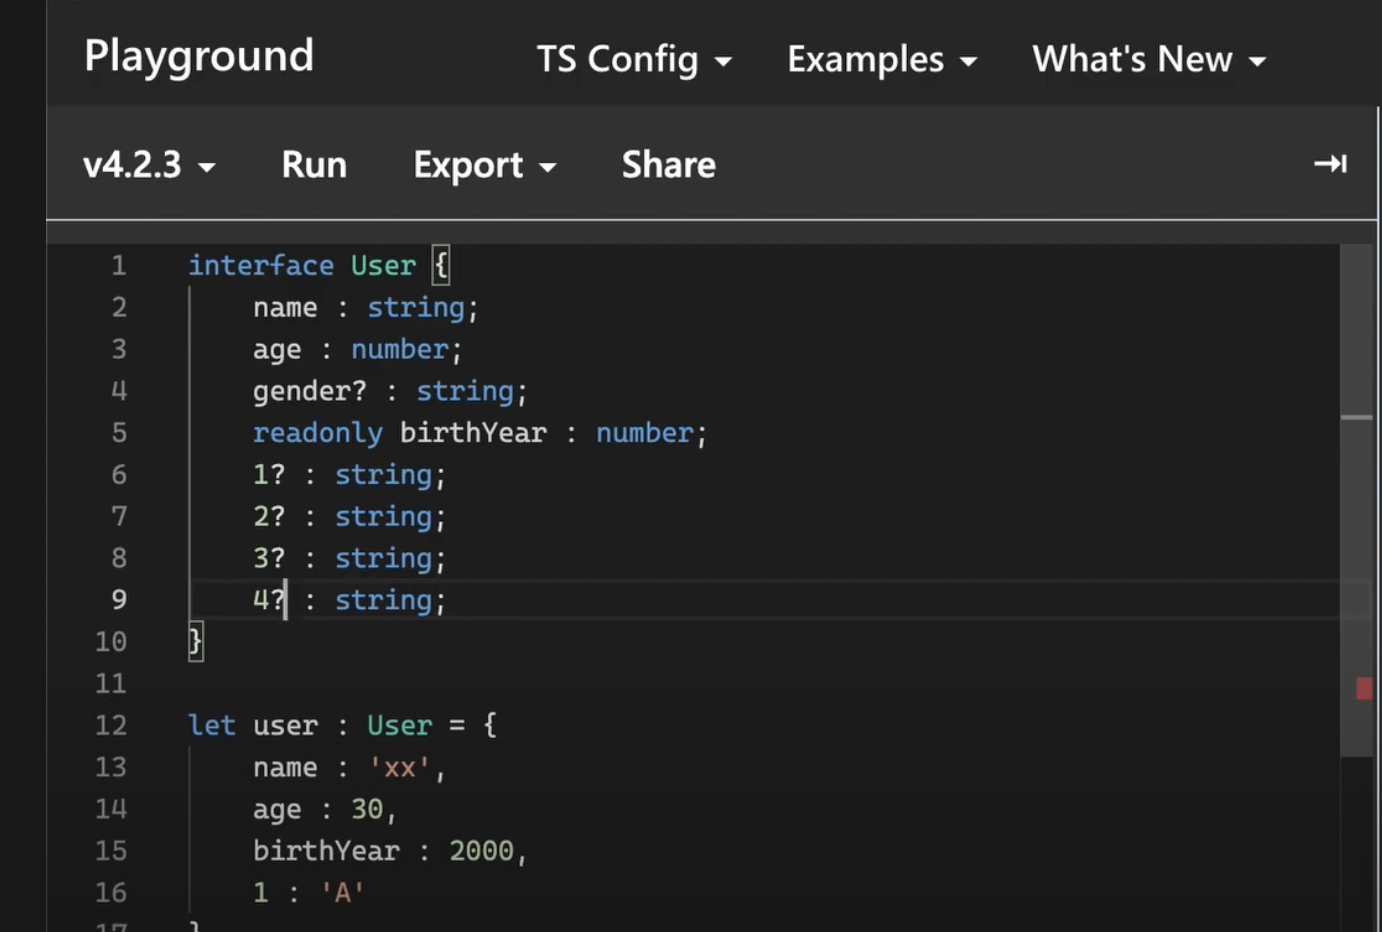This screenshot has height=932, width=1382.
Task: Run the TypeScript code
Action: [x=314, y=164]
